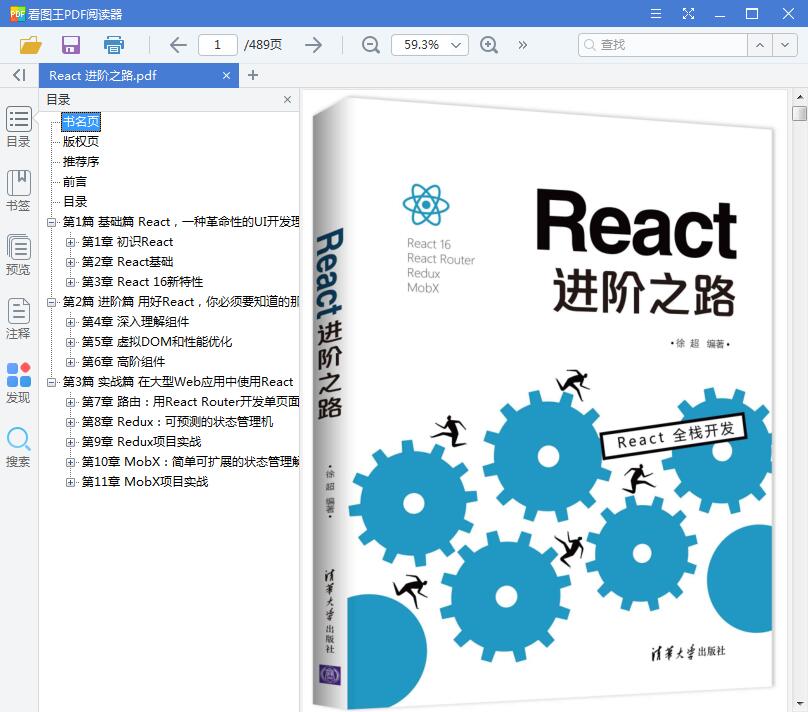
Task: Expand 第4章 深入理解组件 node
Action: click(71, 322)
